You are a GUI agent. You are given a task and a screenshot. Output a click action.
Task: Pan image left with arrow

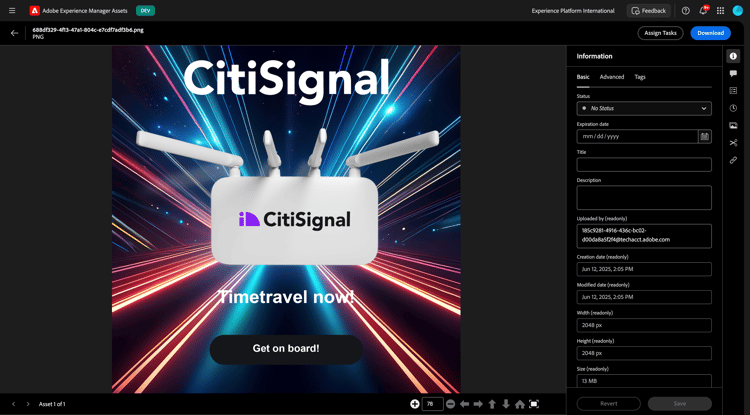click(464, 404)
